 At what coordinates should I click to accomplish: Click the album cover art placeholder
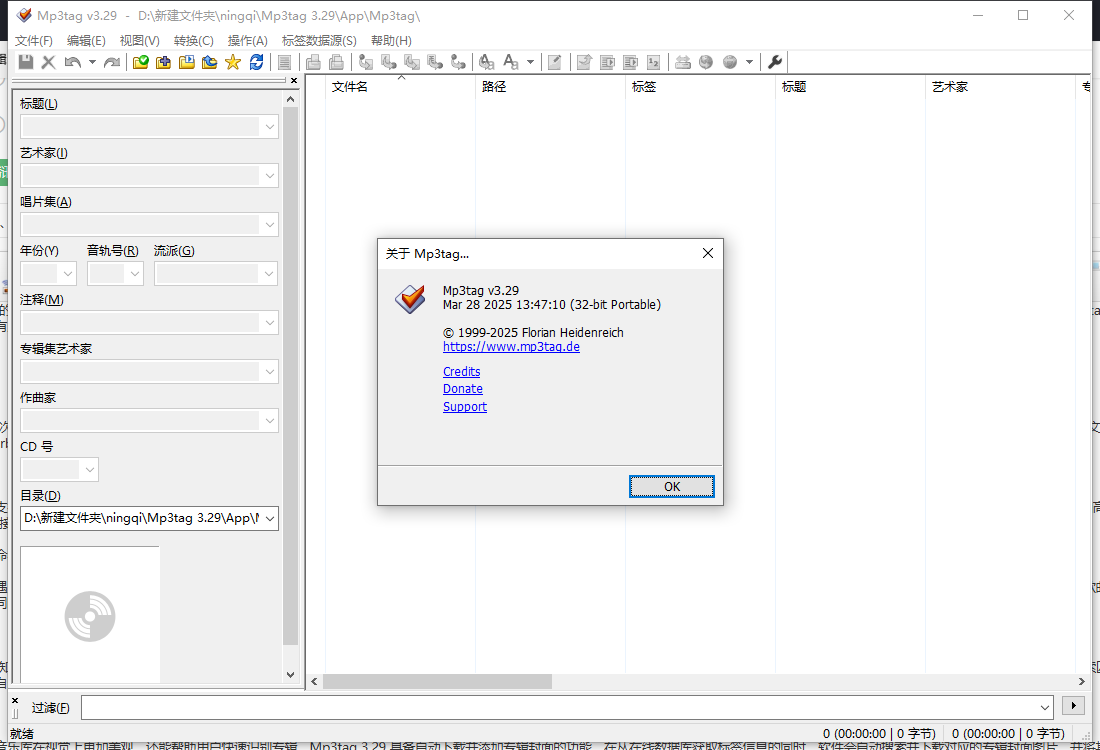90,615
